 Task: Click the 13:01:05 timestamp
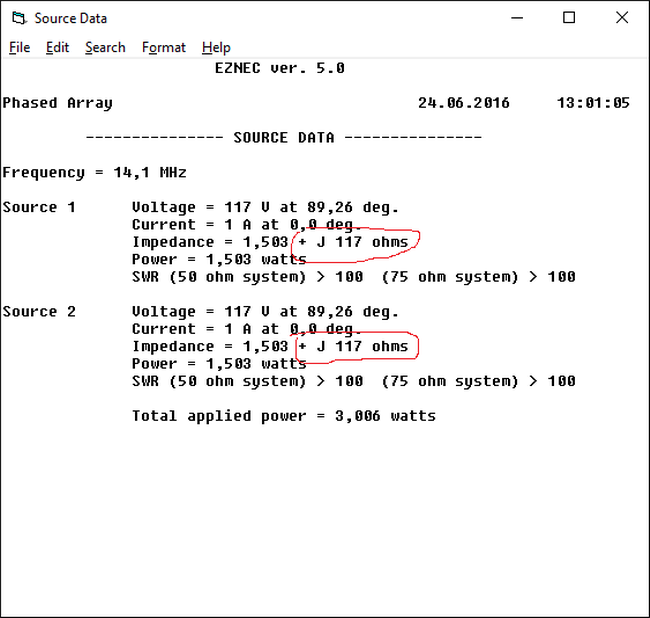(593, 103)
